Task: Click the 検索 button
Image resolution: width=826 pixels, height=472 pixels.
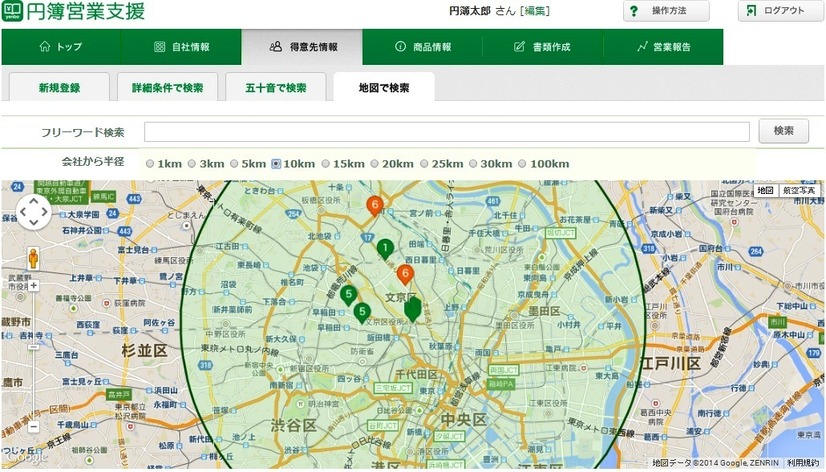Action: pyautogui.click(x=783, y=131)
